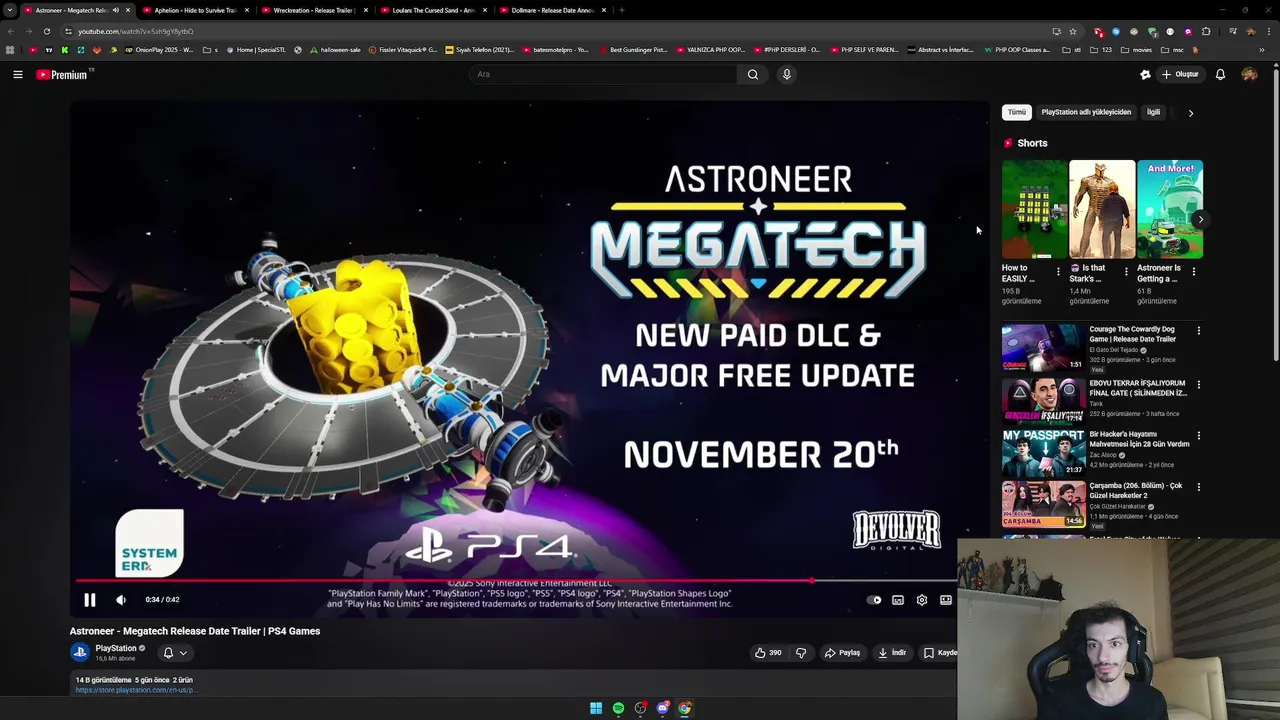Switch to Wreckreation - Release Trailer tab

[x=314, y=10]
